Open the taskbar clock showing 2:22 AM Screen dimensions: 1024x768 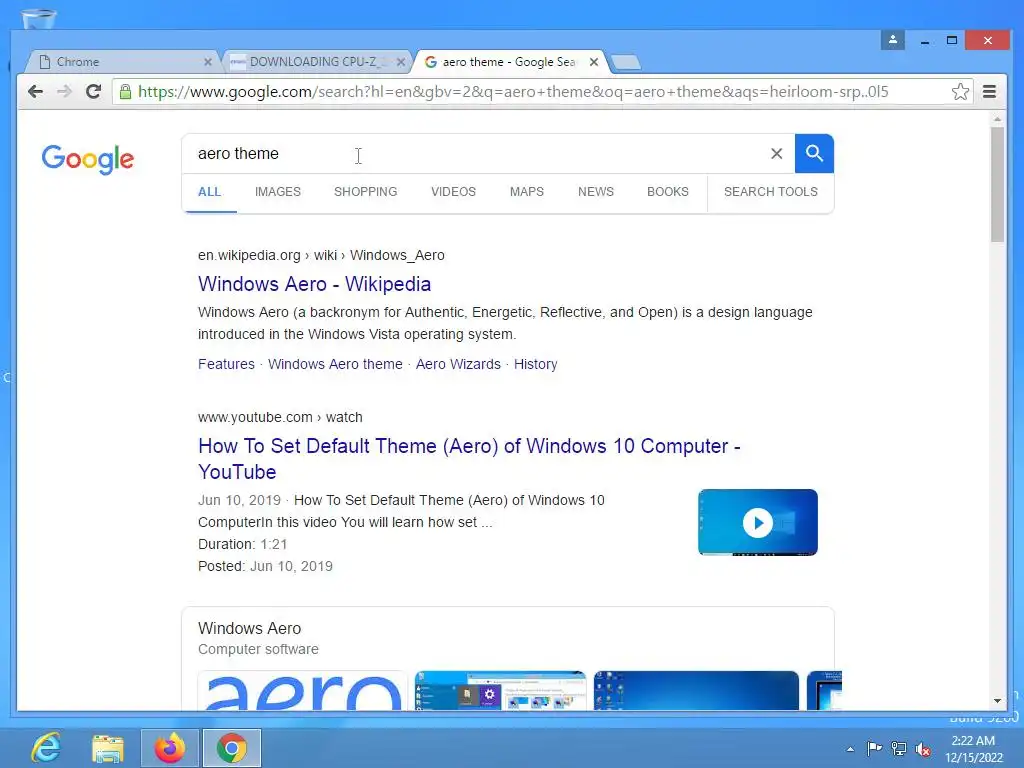tap(973, 749)
